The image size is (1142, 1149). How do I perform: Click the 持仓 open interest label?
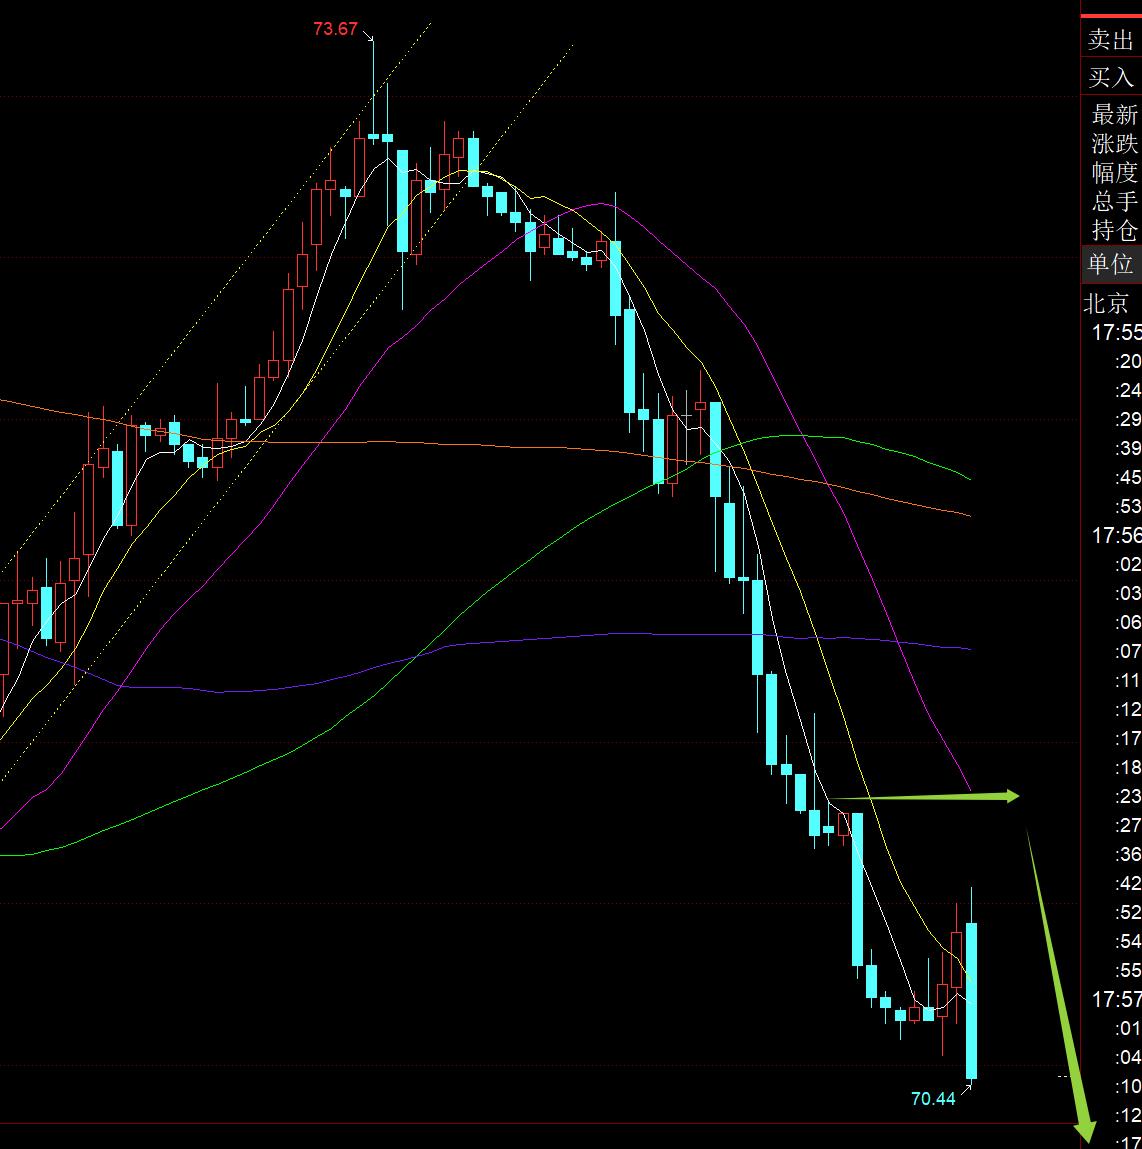coord(1114,230)
